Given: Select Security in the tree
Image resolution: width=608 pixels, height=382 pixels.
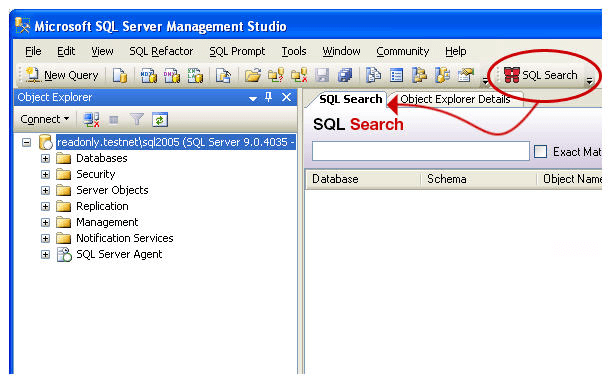Looking at the screenshot, I should (x=95, y=174).
